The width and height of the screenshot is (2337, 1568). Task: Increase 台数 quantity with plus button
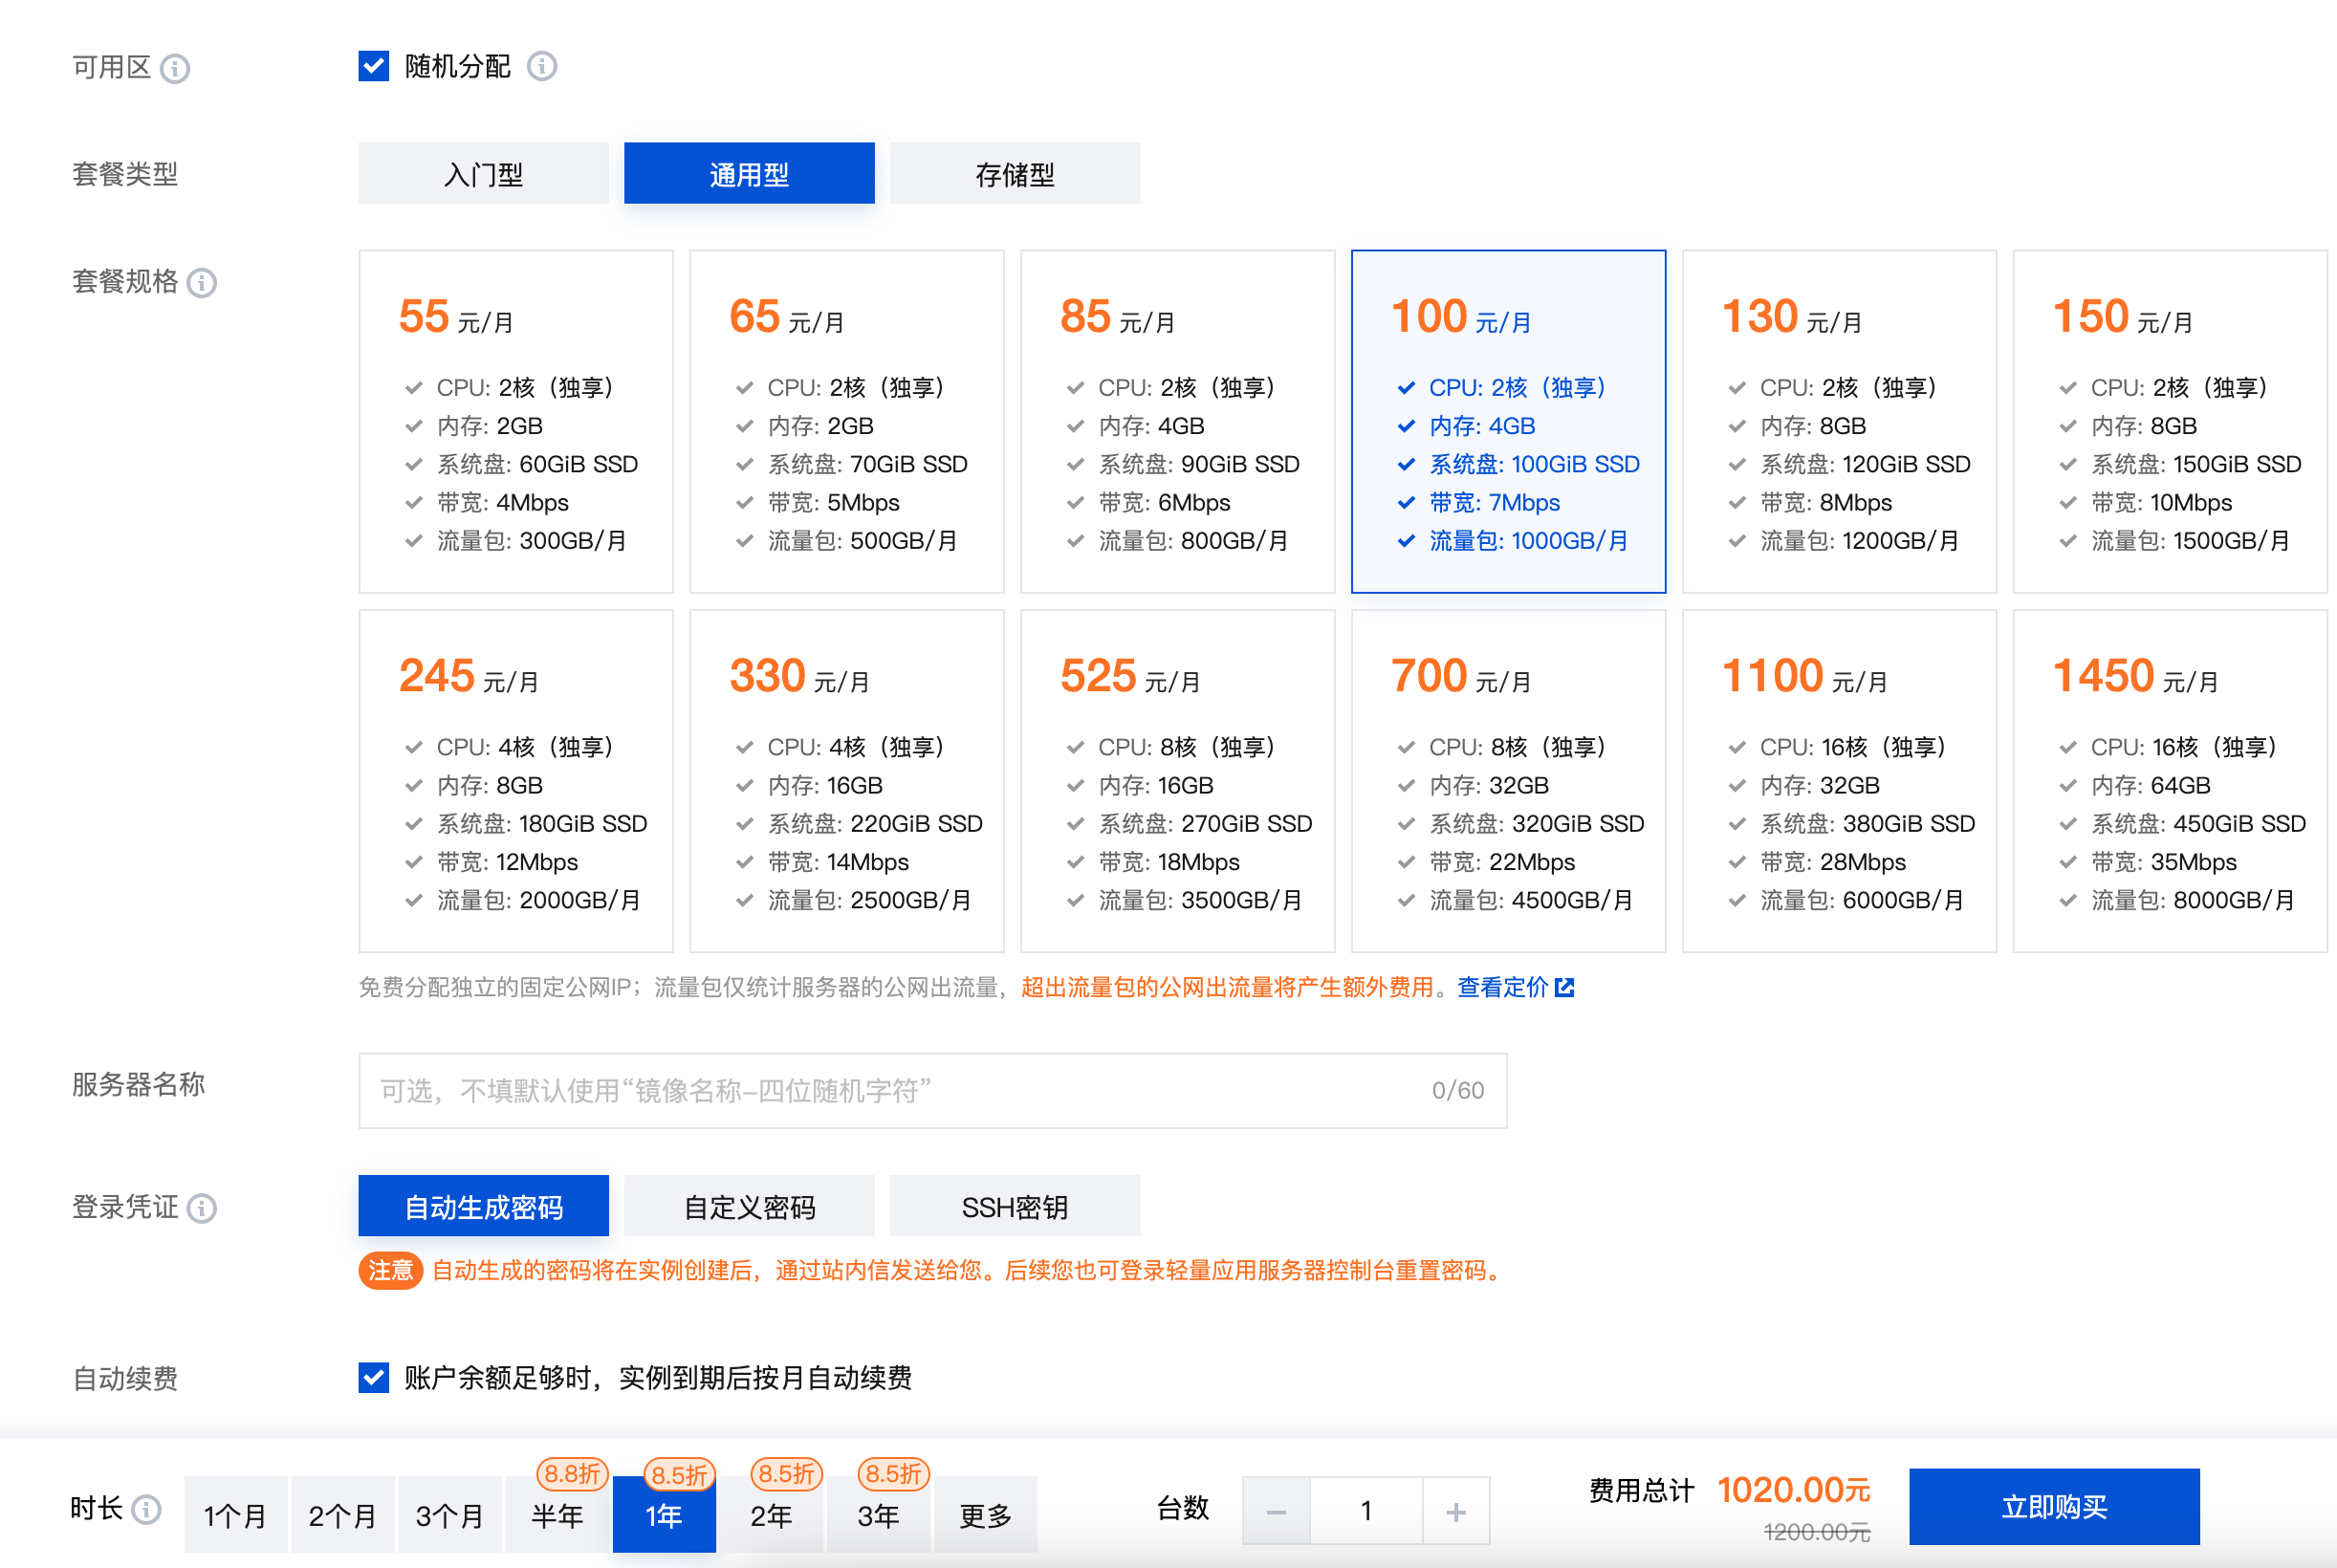tap(1456, 1511)
